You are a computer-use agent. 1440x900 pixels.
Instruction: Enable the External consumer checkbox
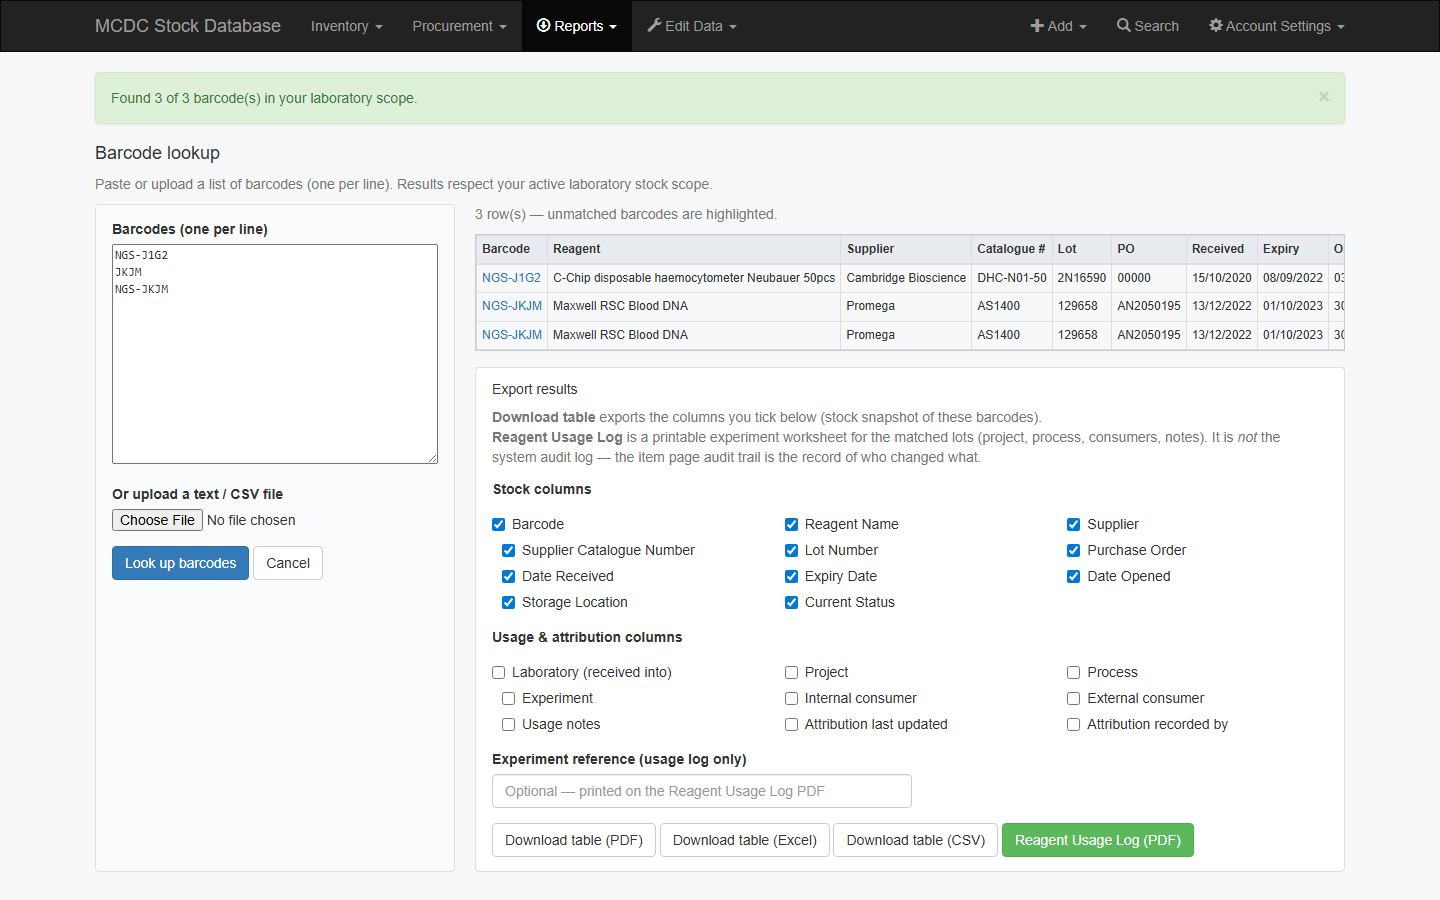[x=1073, y=698]
